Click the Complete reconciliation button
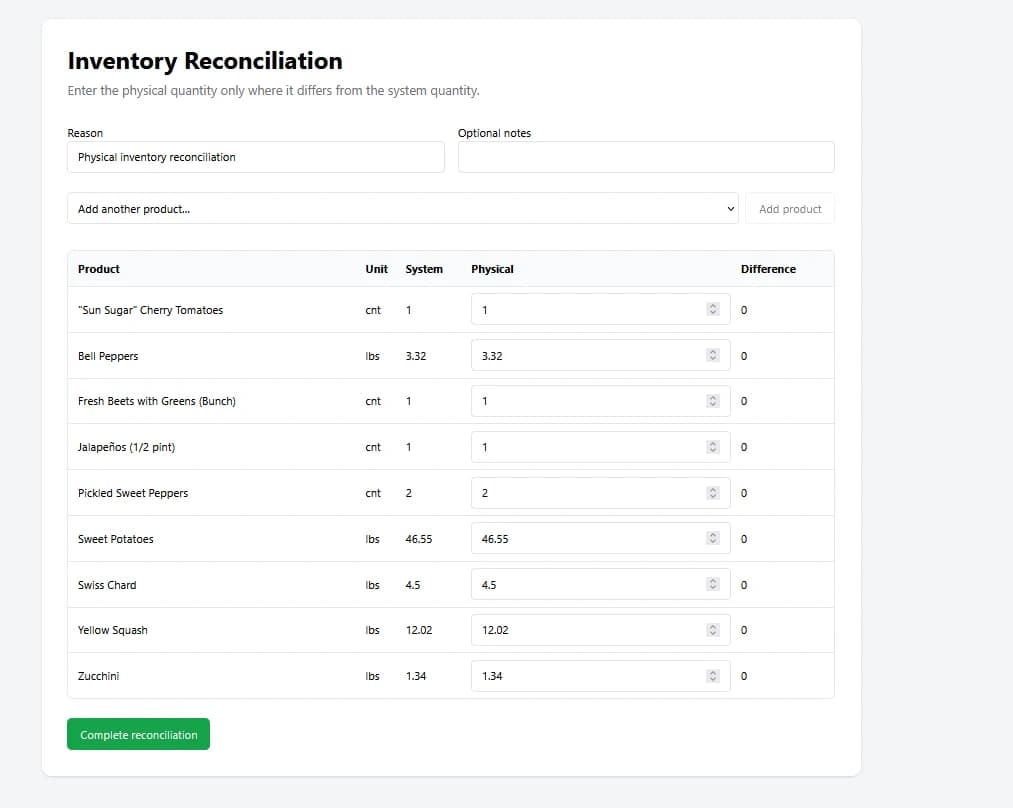The width and height of the screenshot is (1013, 808). (x=138, y=734)
